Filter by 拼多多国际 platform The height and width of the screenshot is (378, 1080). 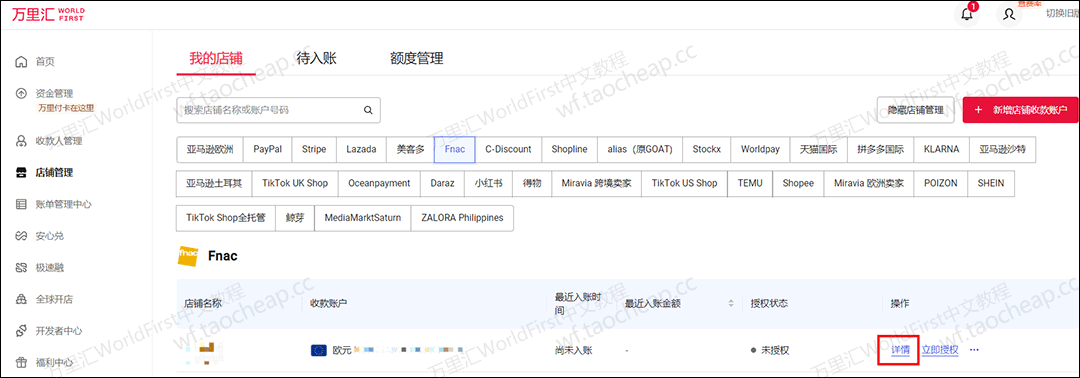[x=880, y=149]
